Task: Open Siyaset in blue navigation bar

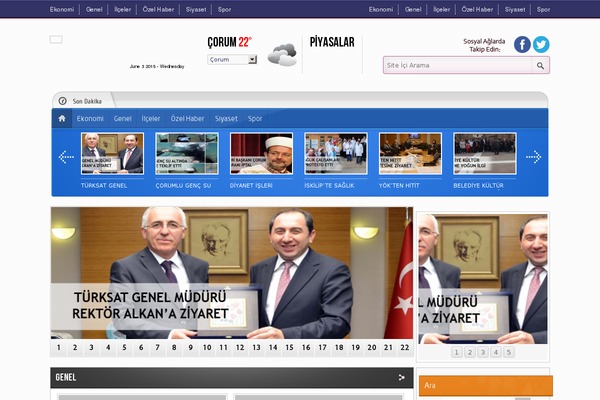Action: (x=226, y=119)
